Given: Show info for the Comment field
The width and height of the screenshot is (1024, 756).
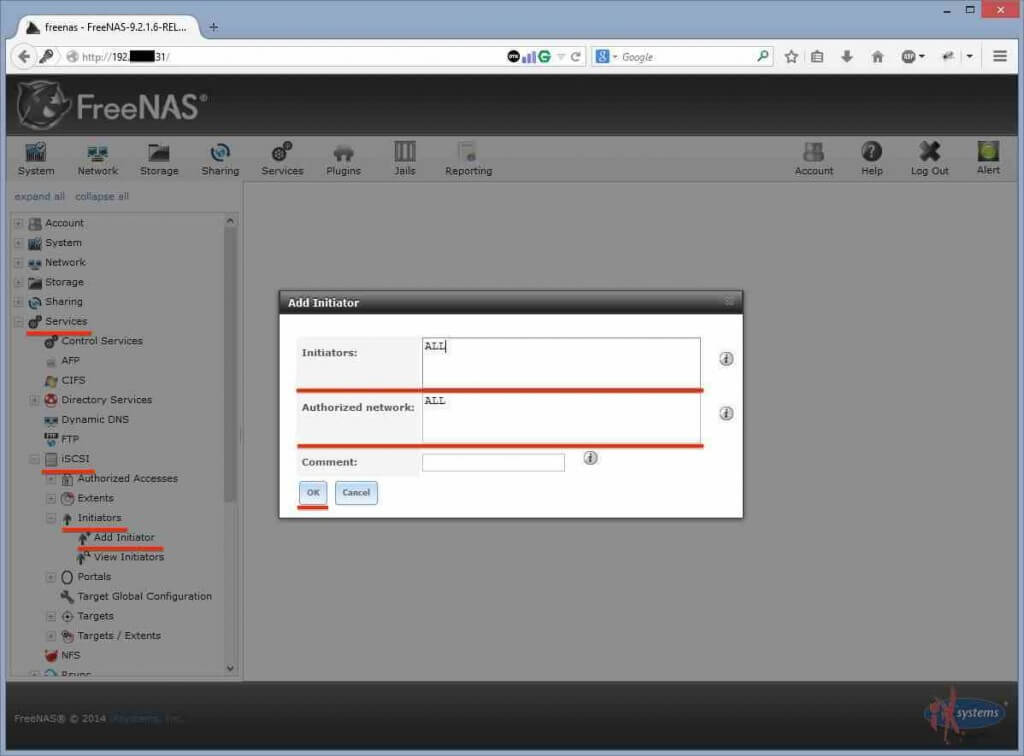Looking at the screenshot, I should point(590,458).
